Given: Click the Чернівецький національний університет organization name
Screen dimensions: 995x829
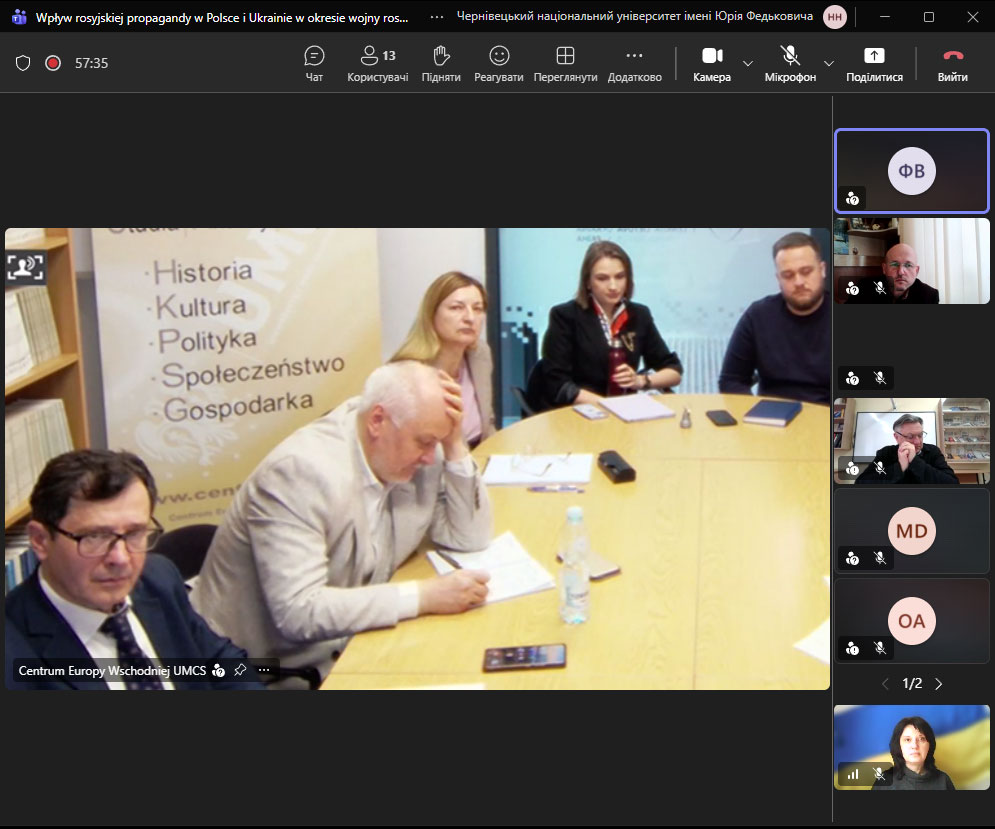Looking at the screenshot, I should (x=635, y=17).
